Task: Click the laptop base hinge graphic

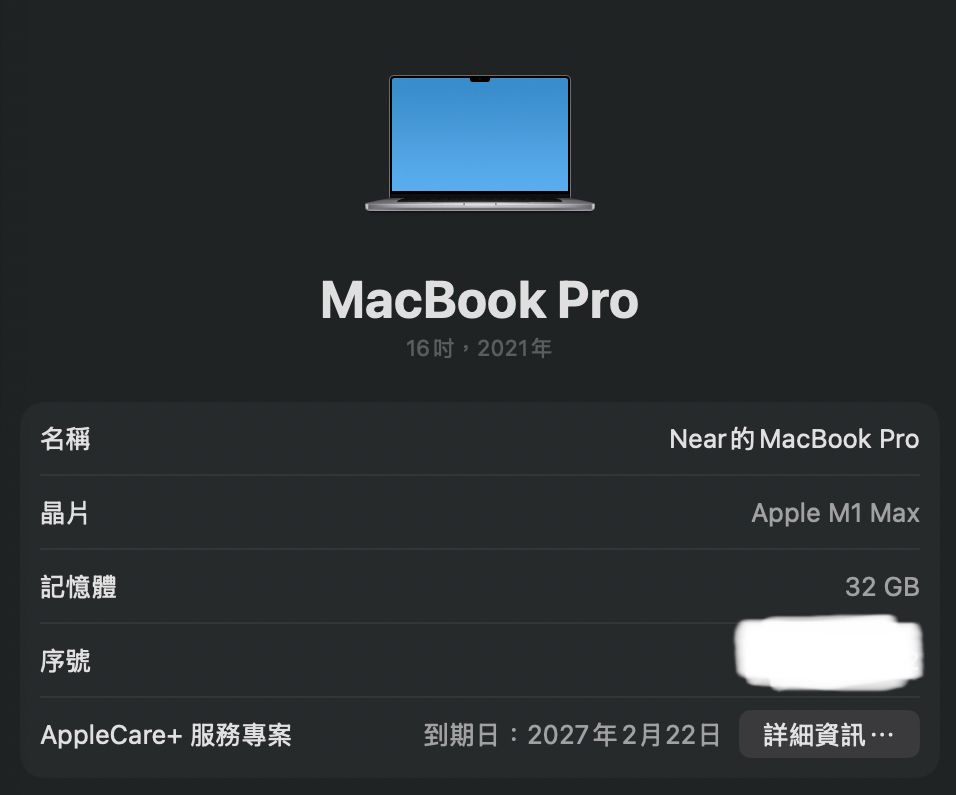Action: point(479,205)
